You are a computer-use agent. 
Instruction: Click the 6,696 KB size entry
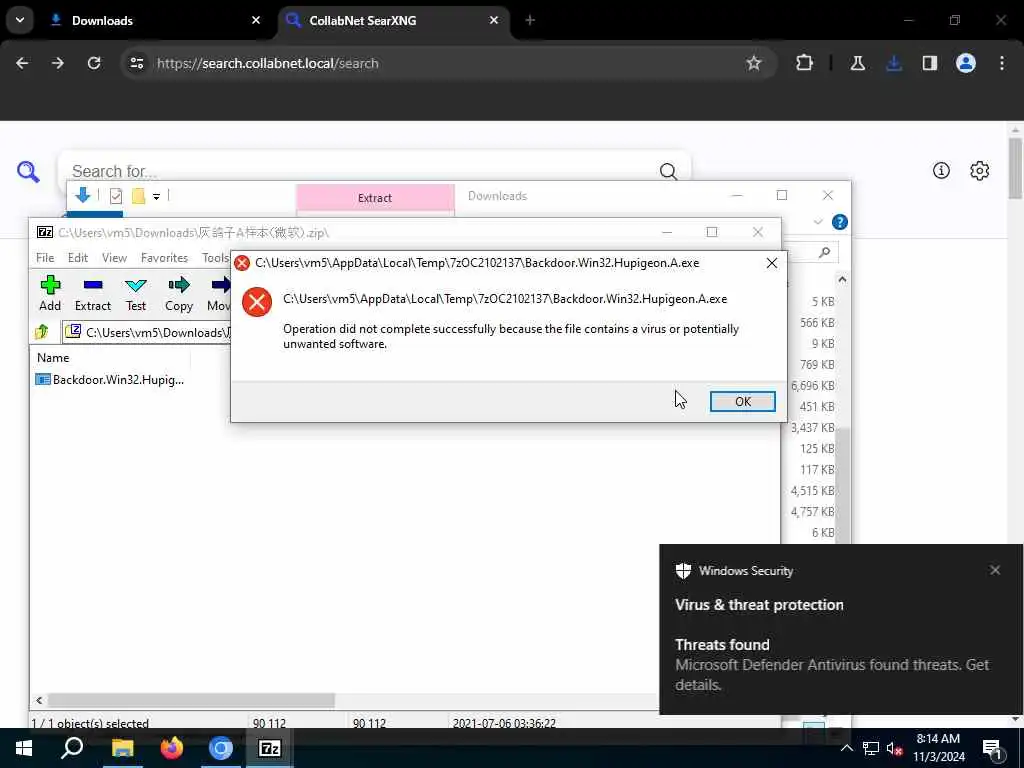pyautogui.click(x=812, y=386)
